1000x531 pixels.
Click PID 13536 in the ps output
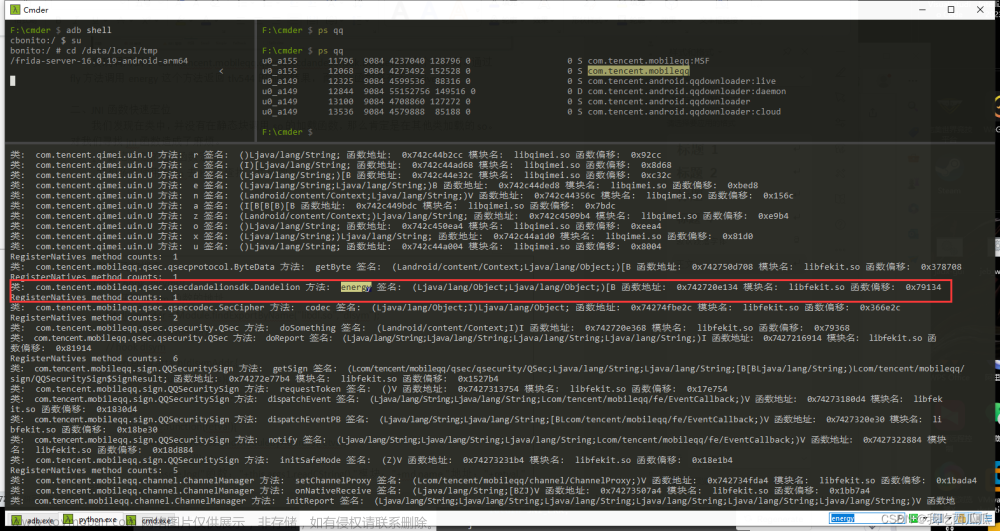coord(341,112)
